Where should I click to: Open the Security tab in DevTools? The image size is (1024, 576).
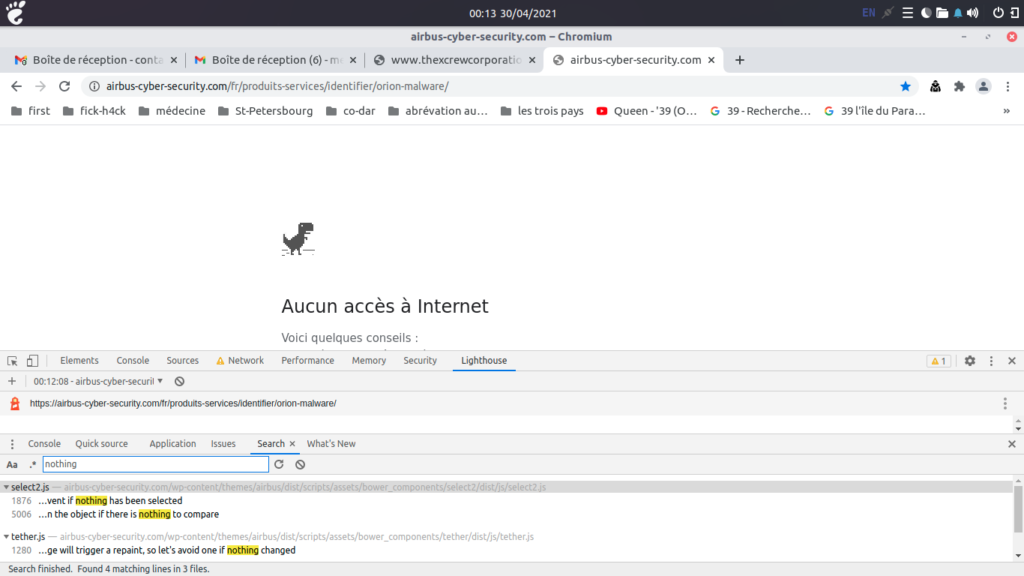coord(420,360)
